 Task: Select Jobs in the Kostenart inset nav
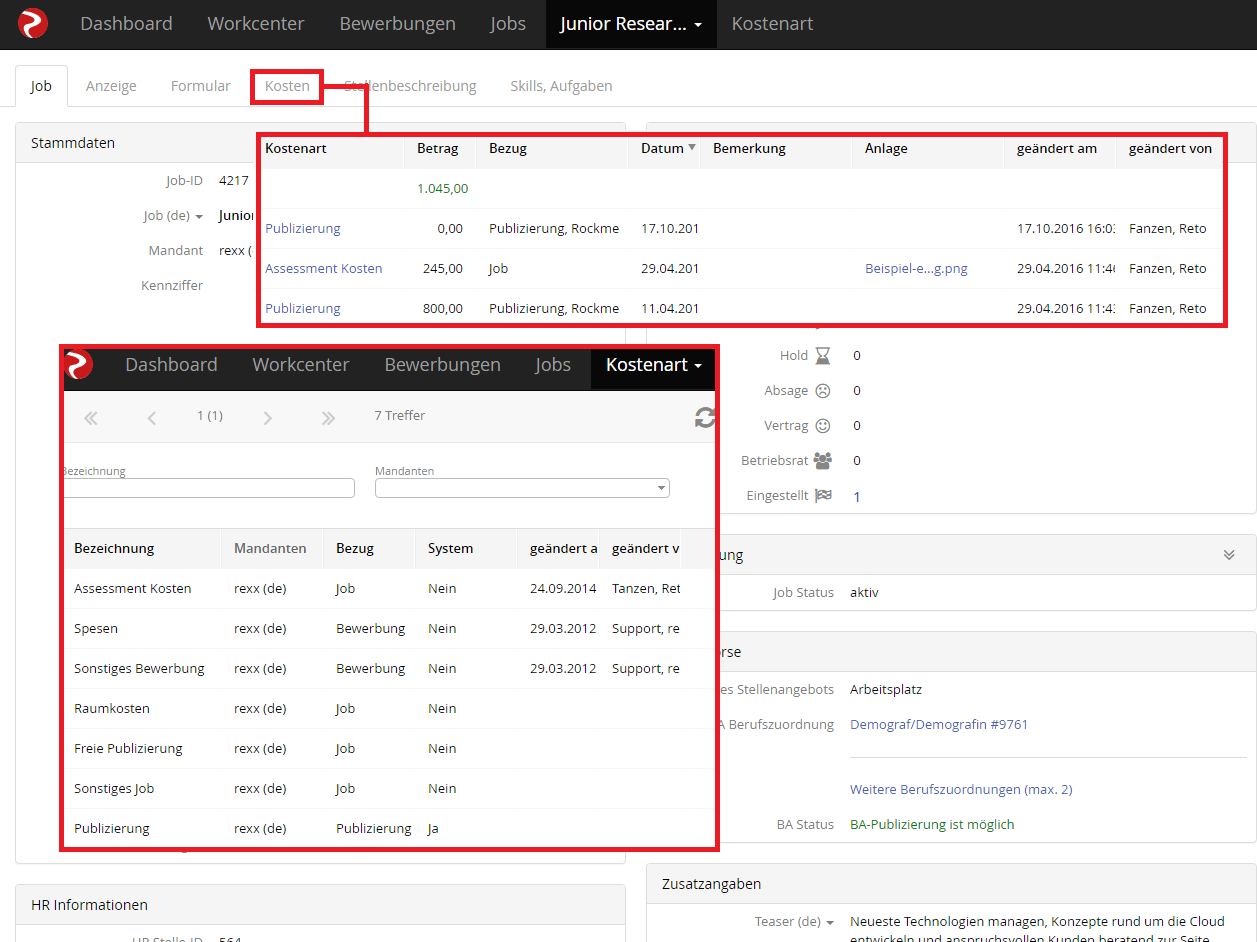click(553, 365)
